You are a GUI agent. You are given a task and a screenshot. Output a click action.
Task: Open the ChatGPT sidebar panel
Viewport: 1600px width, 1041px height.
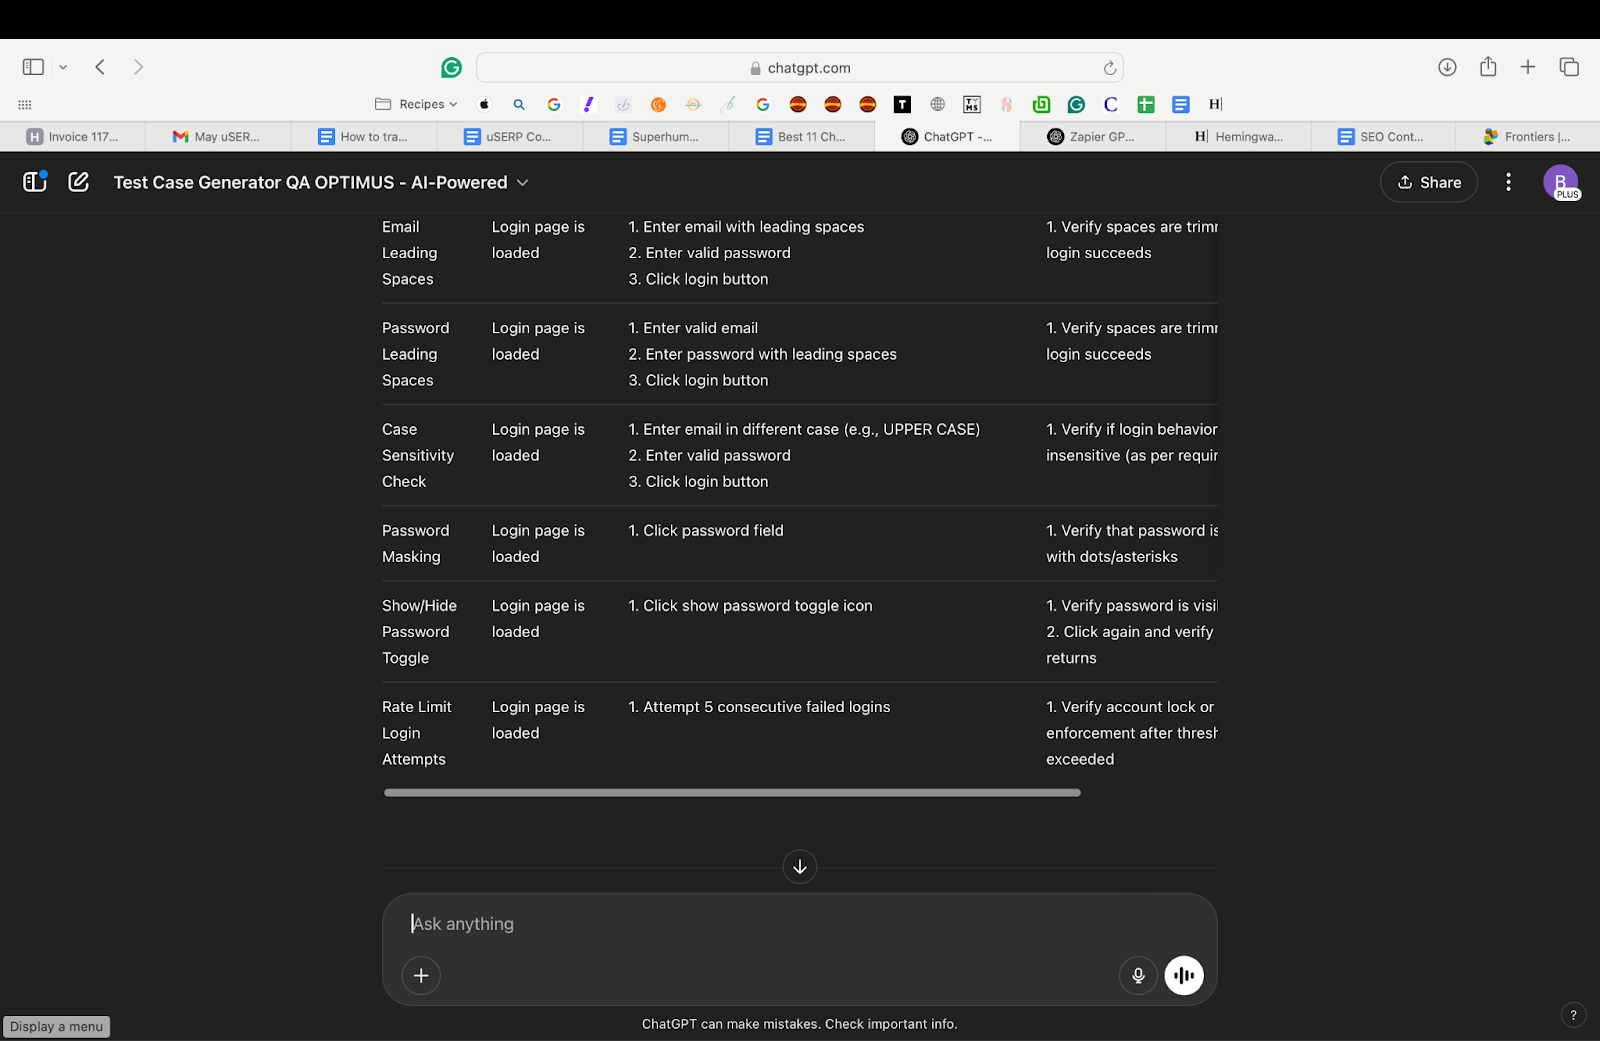pyautogui.click(x=35, y=181)
